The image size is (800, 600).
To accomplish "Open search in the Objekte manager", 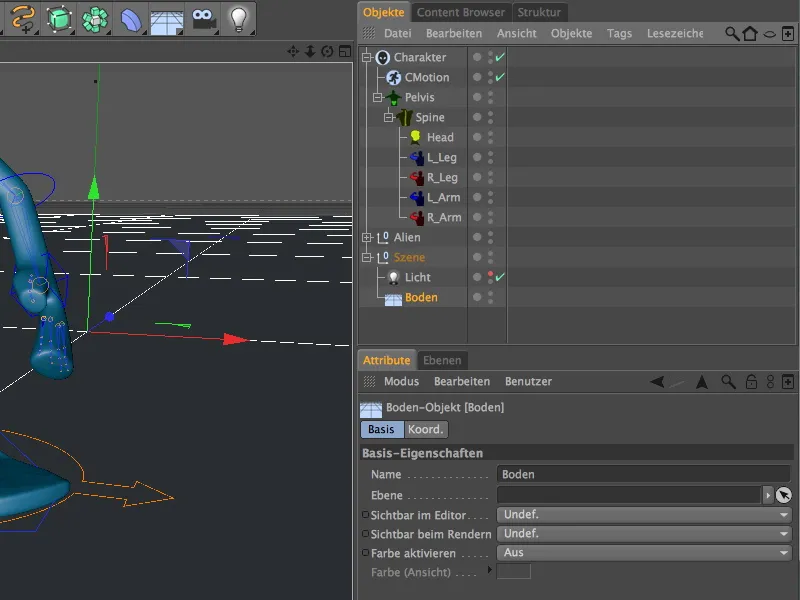I will [x=732, y=34].
